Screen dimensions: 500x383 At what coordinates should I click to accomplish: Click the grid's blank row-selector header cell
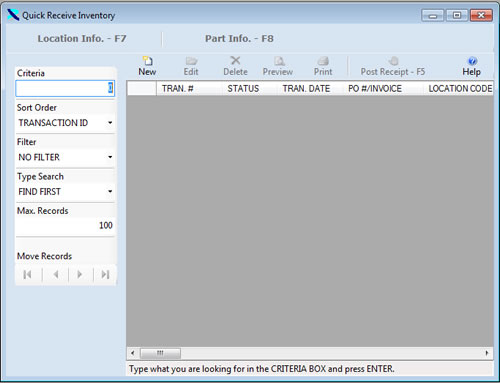point(142,89)
